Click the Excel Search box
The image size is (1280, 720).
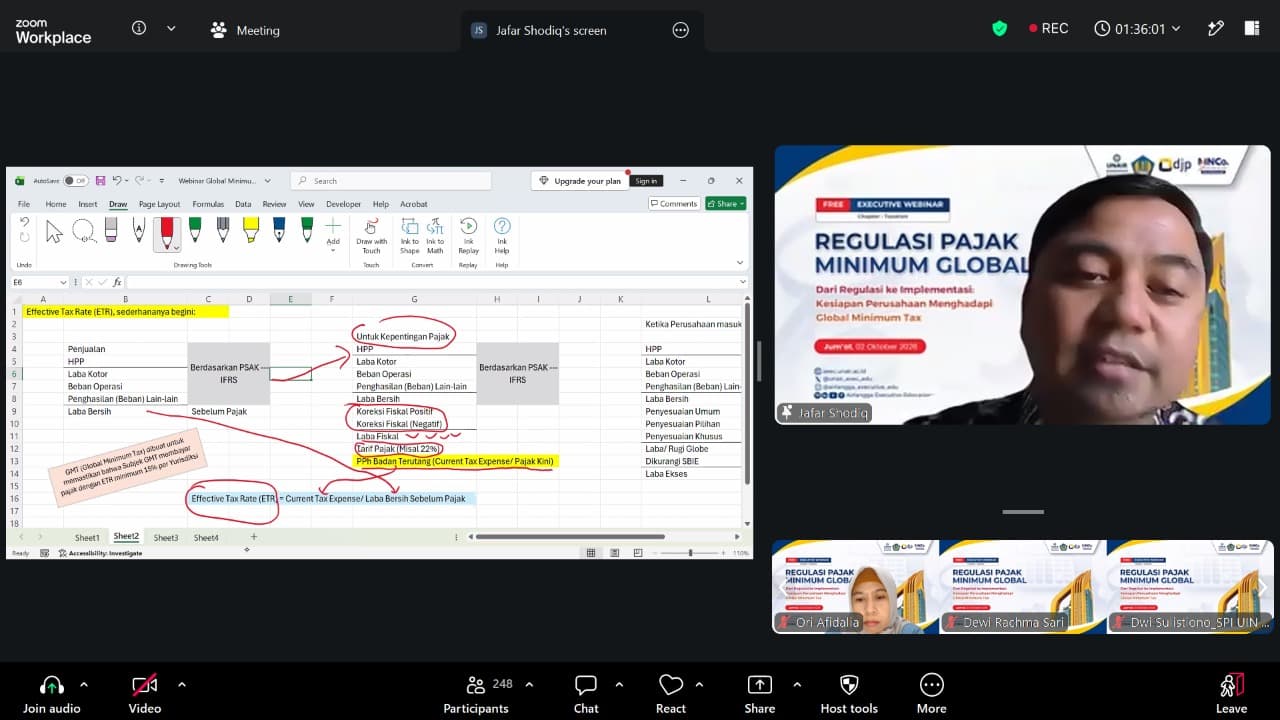click(x=391, y=181)
